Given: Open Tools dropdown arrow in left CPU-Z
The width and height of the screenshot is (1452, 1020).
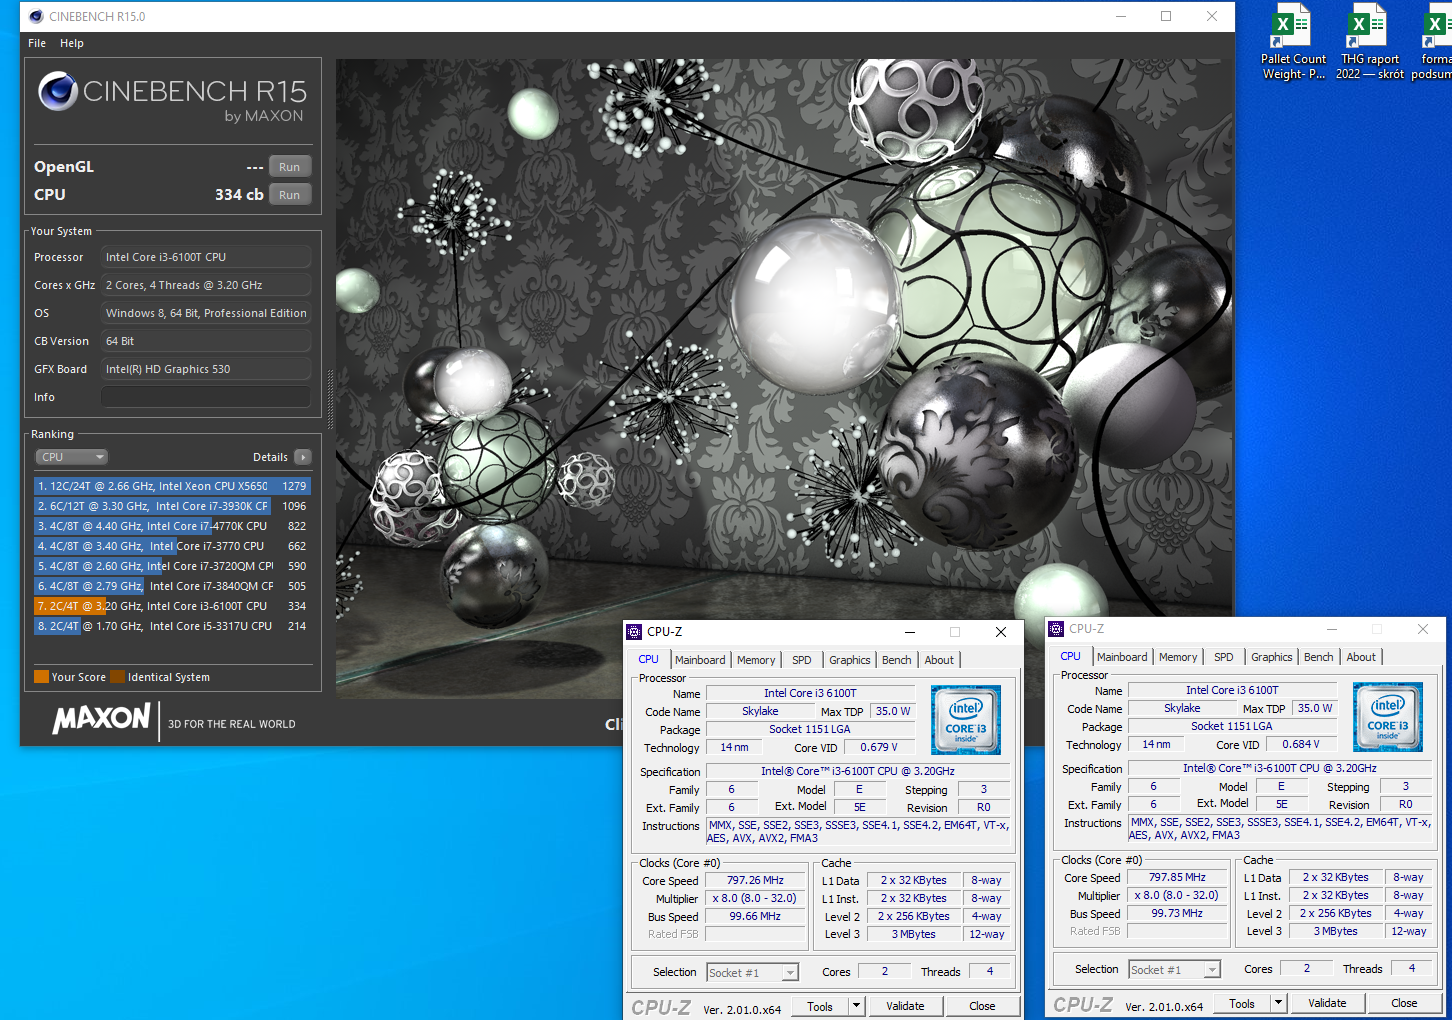Looking at the screenshot, I should tap(856, 1007).
